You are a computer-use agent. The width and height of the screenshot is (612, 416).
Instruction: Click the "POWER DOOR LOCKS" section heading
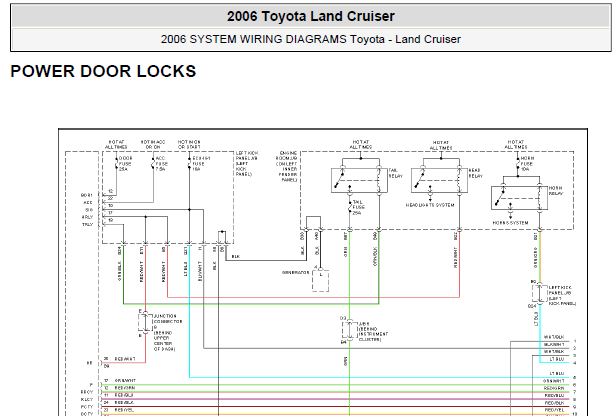103,71
